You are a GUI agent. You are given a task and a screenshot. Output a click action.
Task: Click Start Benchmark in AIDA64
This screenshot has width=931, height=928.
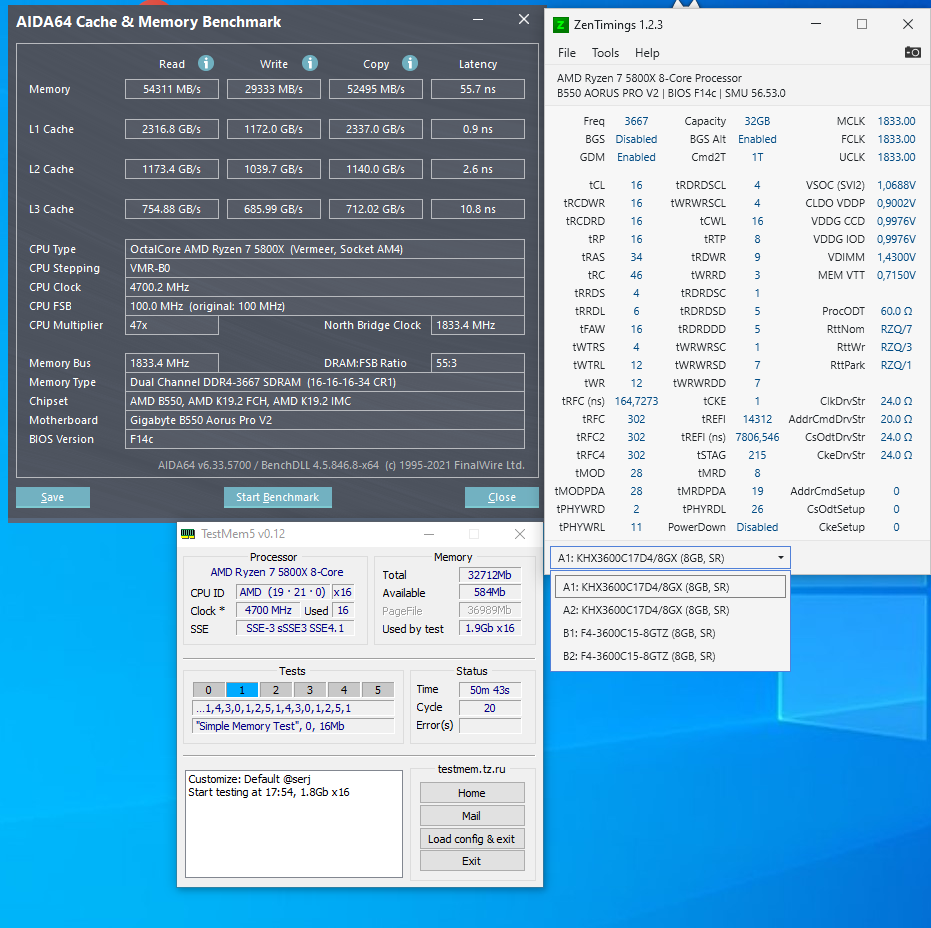277,497
